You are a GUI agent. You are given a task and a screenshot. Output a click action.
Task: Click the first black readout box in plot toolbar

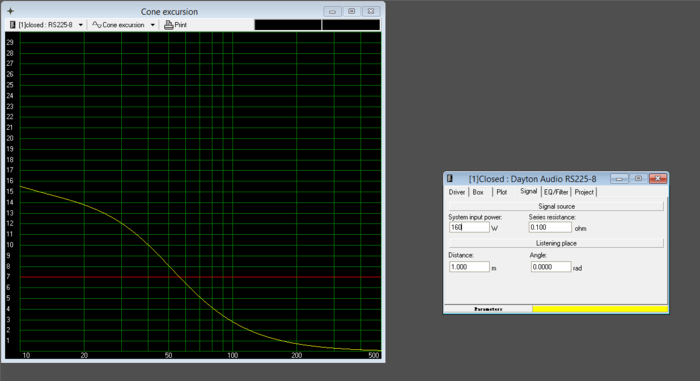288,25
